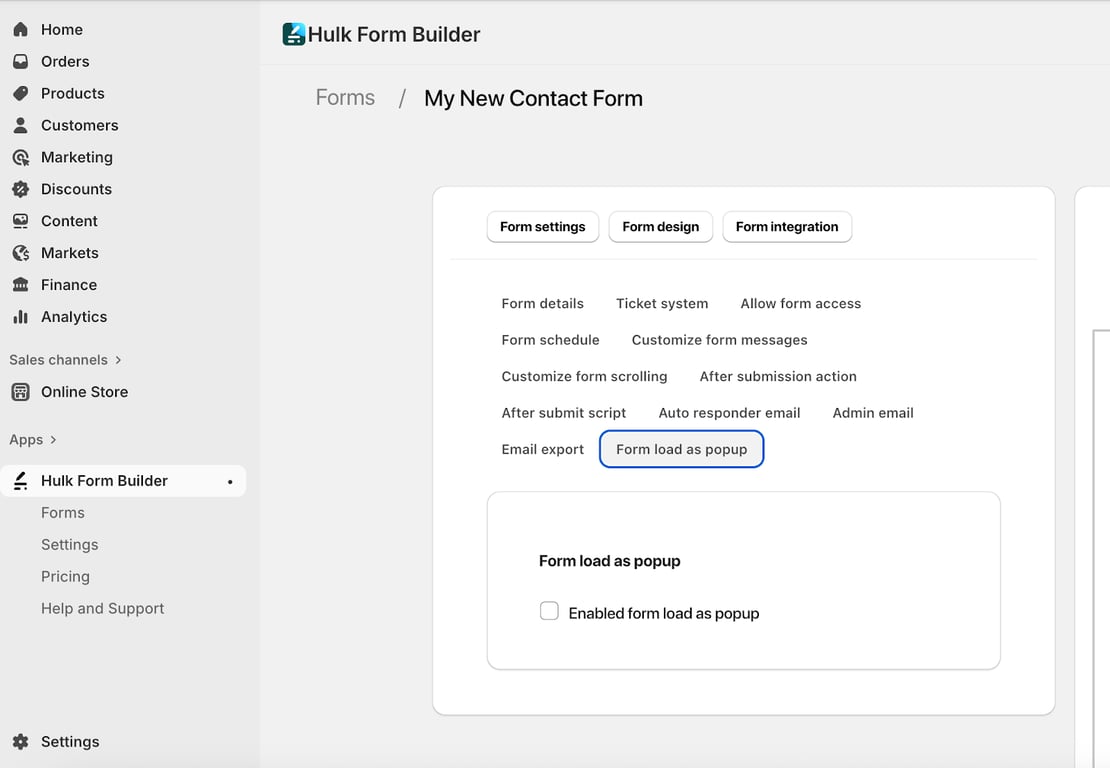Screen dimensions: 1110x768
Task: Open the Ticket system settings
Action: pyautogui.click(x=662, y=304)
